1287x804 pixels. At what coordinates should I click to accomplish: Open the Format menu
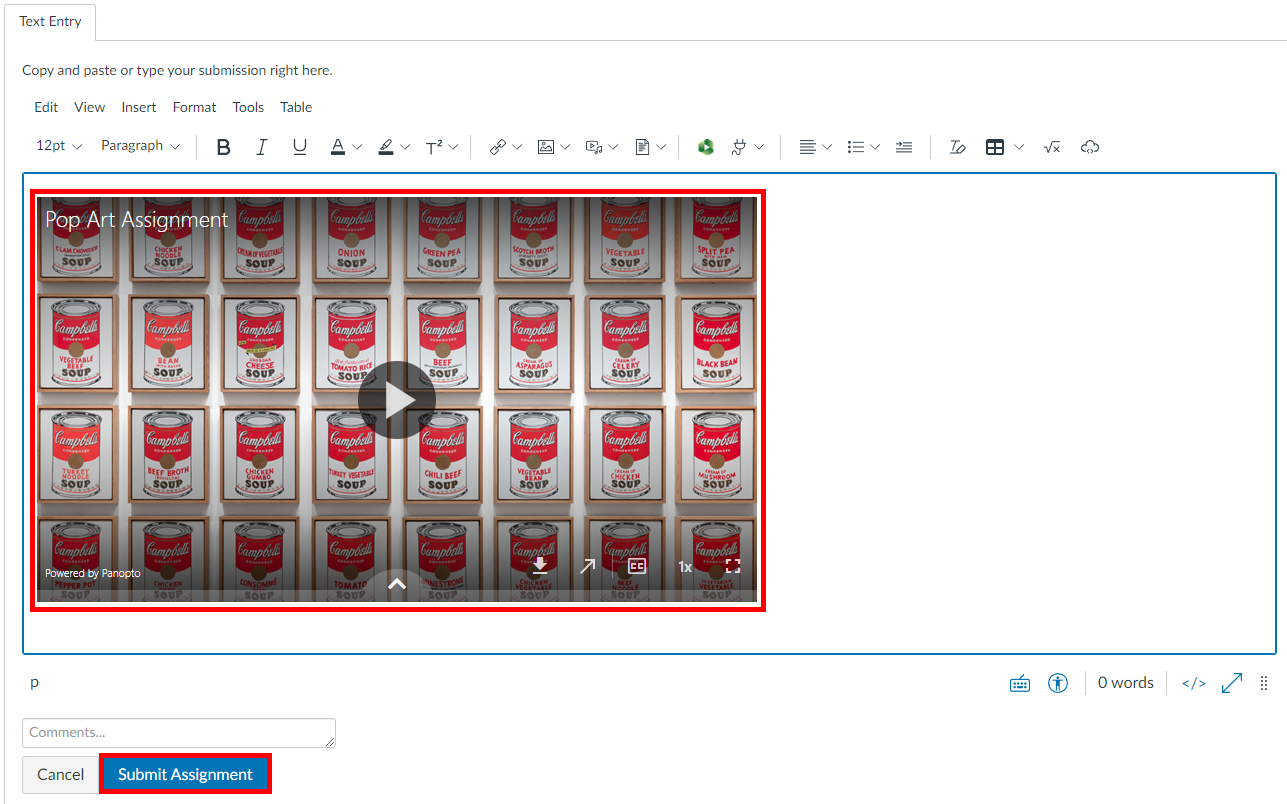tap(194, 107)
